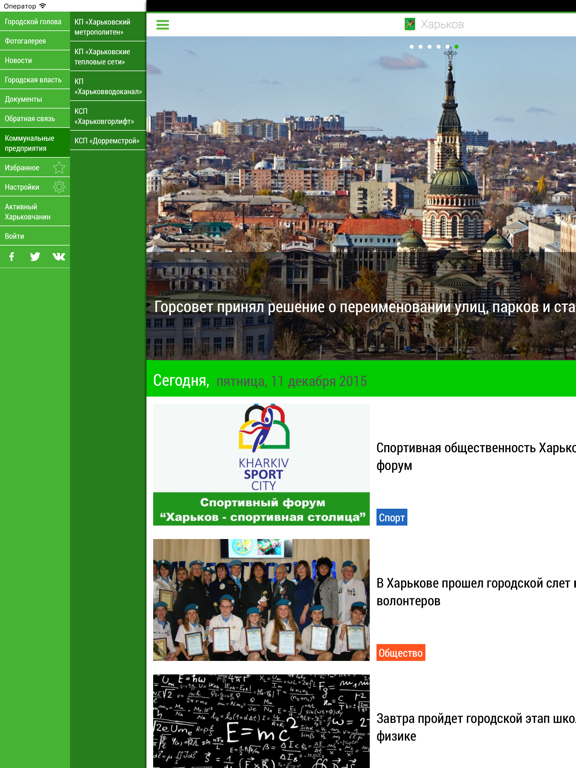Select the active green carousel dot
Viewport: 576px width, 768px height.
click(x=456, y=47)
